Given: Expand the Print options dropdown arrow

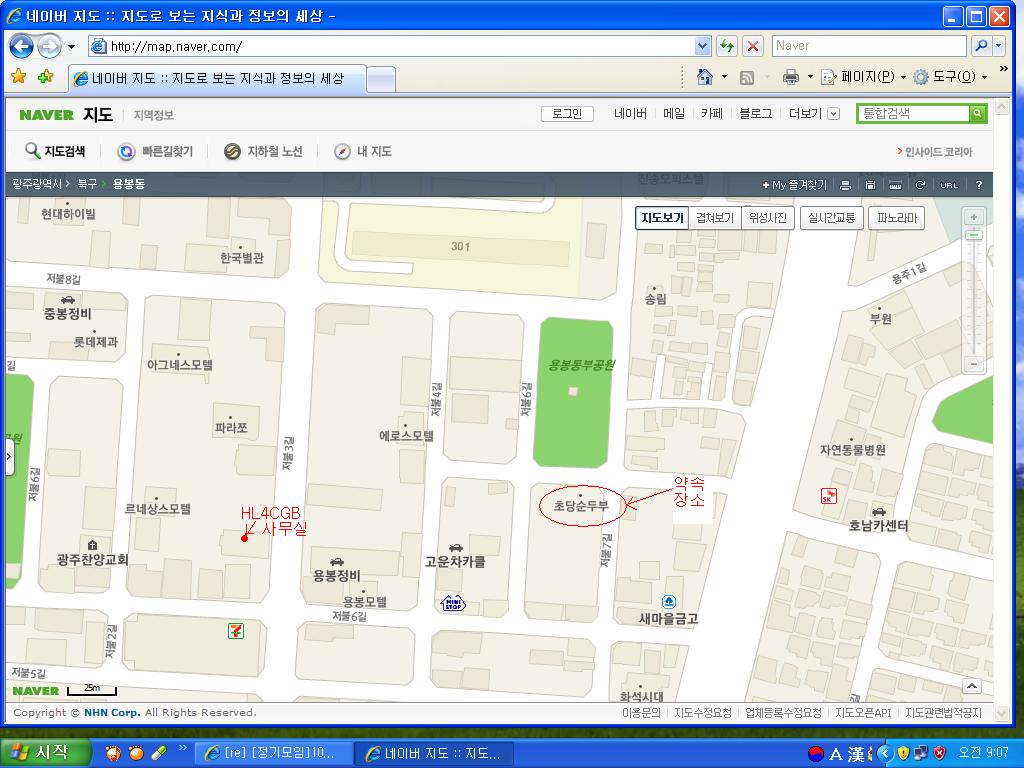Looking at the screenshot, I should 810,77.
